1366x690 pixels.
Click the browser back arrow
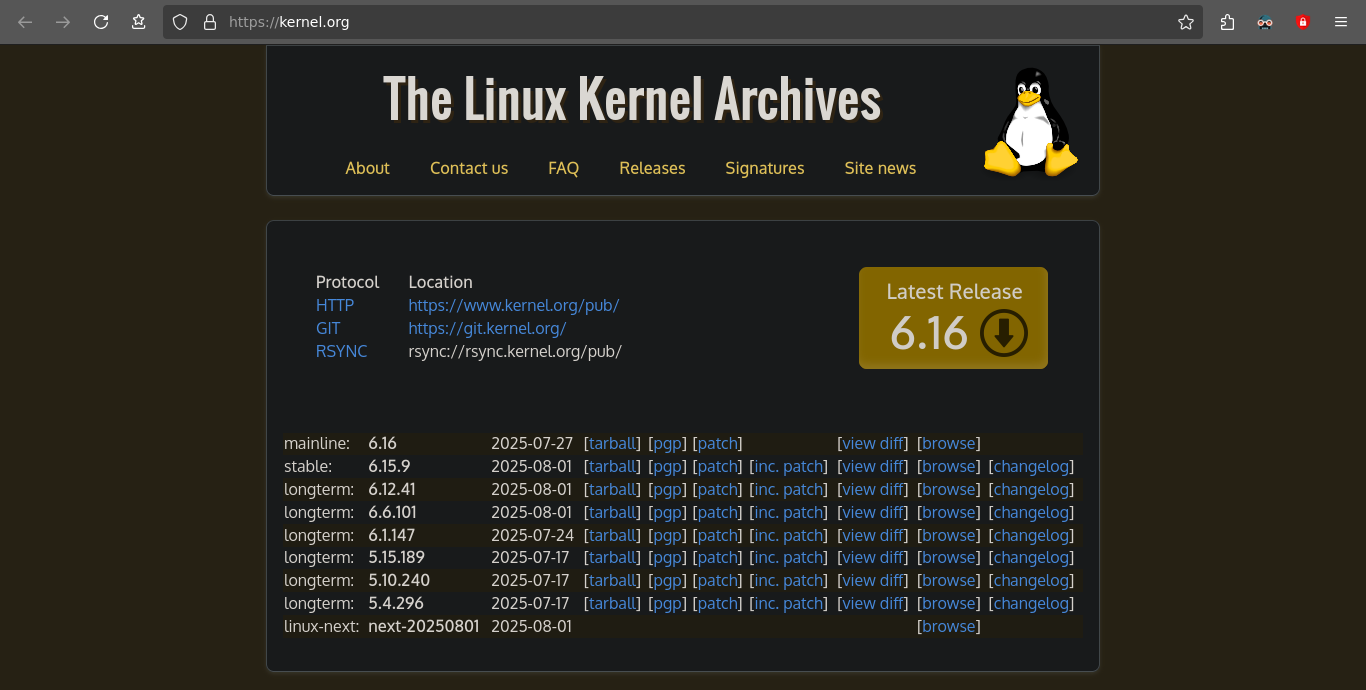(25, 22)
